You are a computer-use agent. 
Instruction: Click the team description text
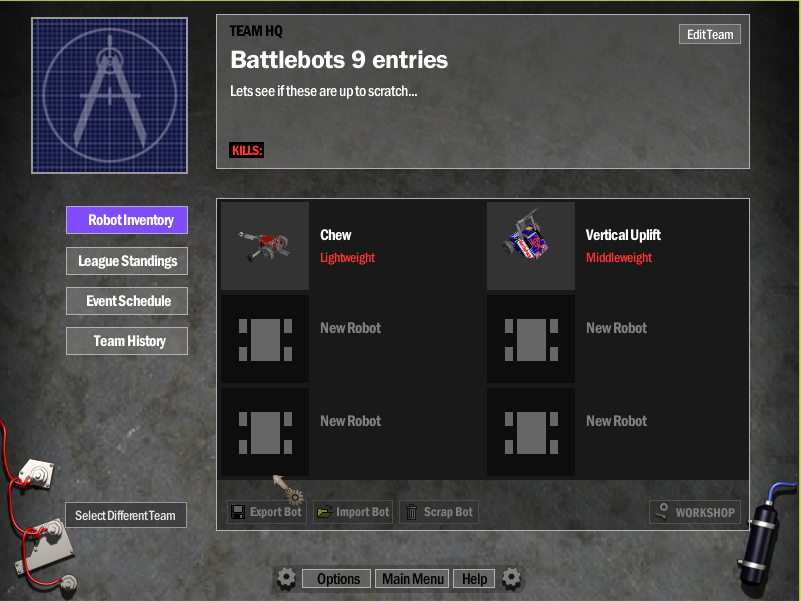point(323,91)
